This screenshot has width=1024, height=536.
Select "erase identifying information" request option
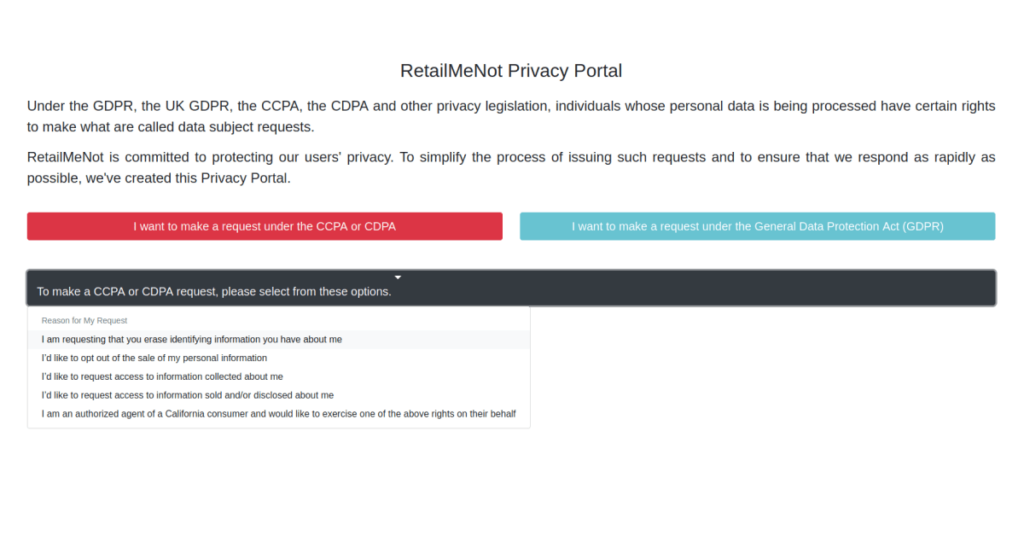[x=191, y=339]
